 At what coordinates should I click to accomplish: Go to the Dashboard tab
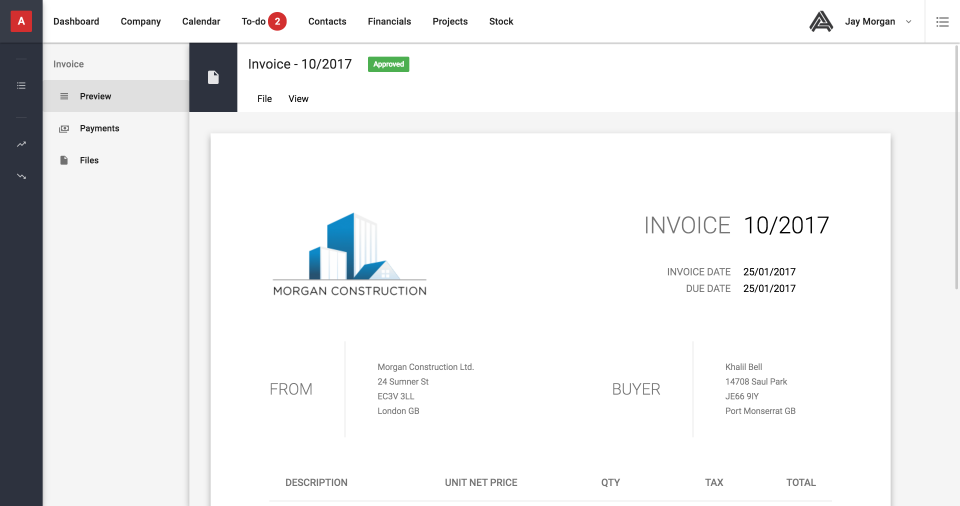click(x=76, y=21)
